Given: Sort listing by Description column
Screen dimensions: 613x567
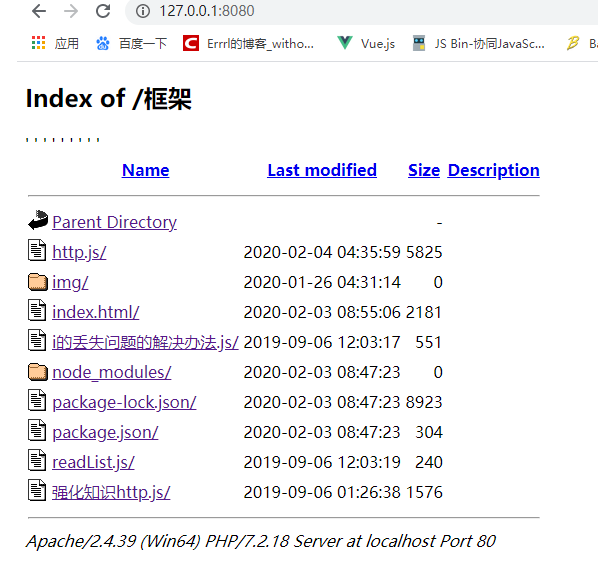Looking at the screenshot, I should tap(493, 170).
